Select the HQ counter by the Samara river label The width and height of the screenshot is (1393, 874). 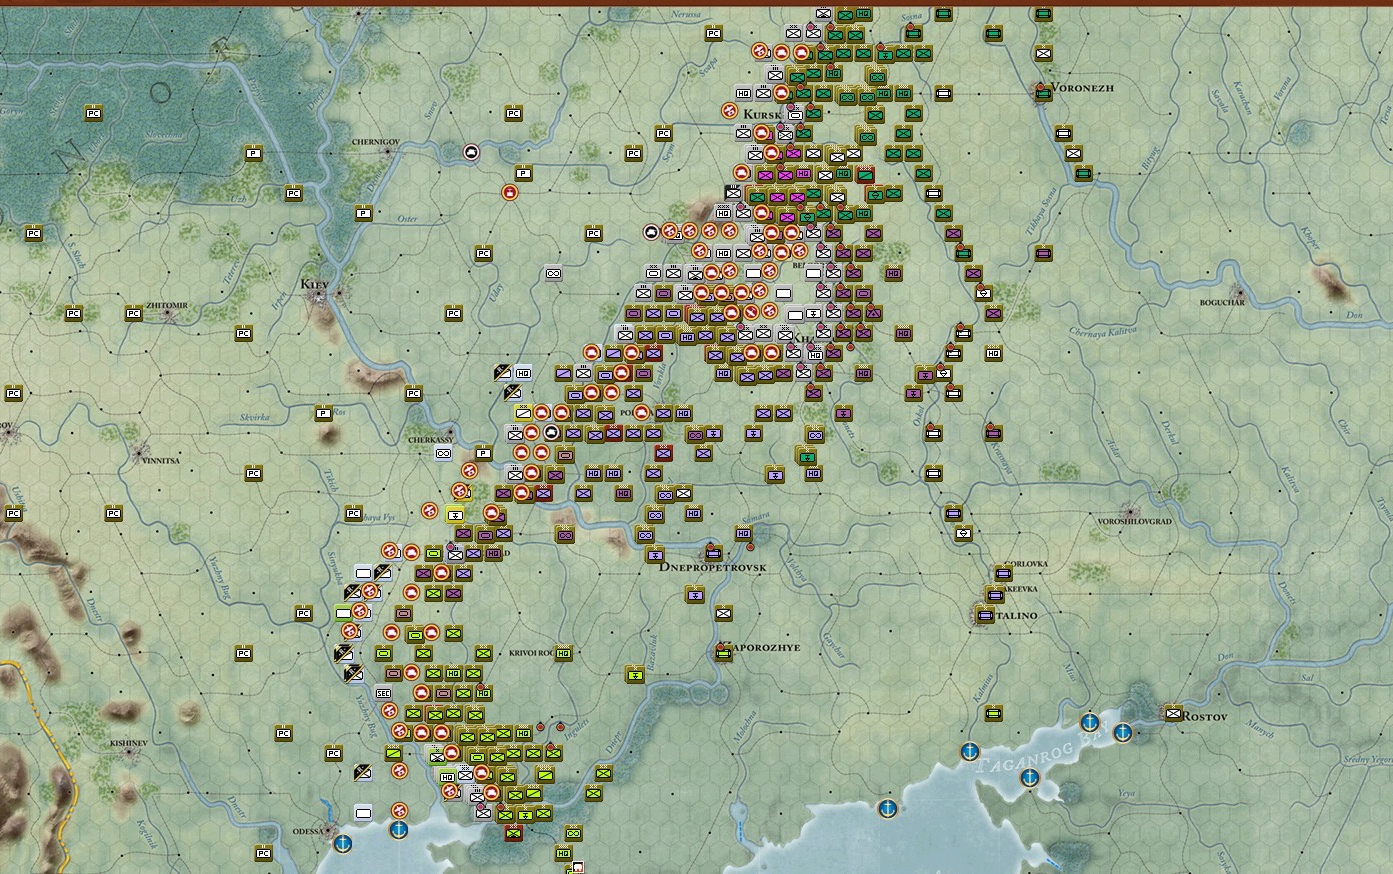tap(743, 533)
